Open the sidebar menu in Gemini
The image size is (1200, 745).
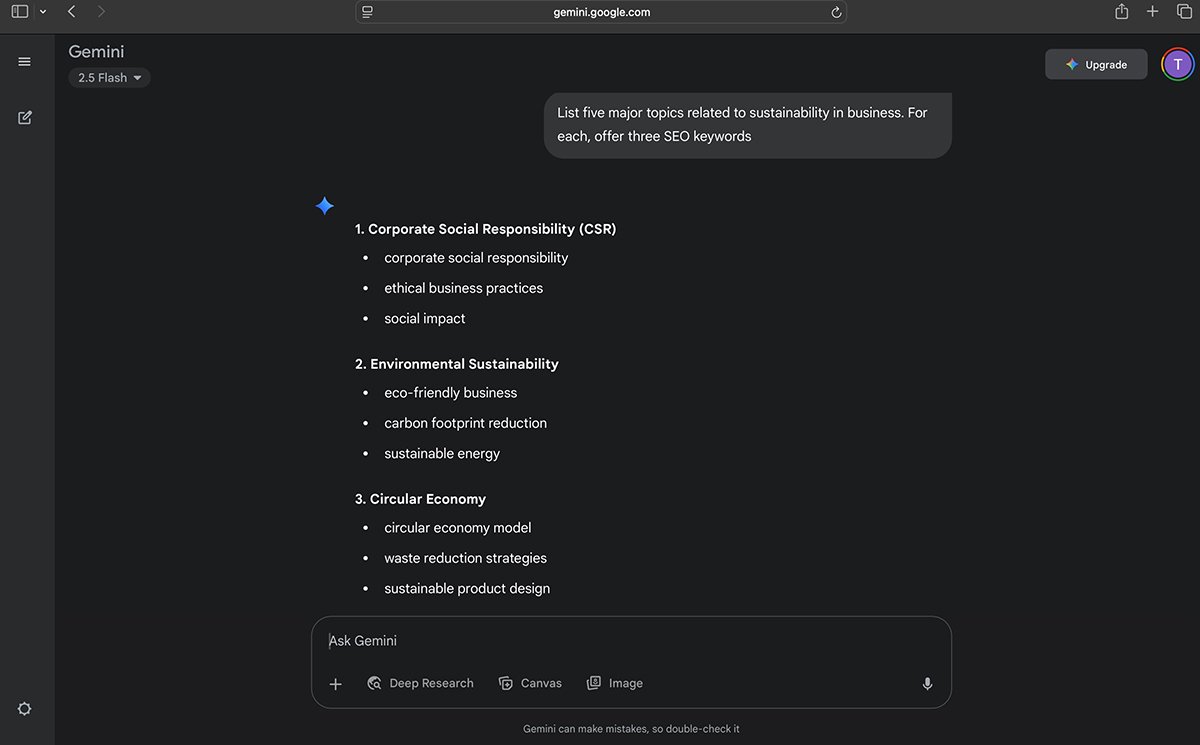pos(24,61)
